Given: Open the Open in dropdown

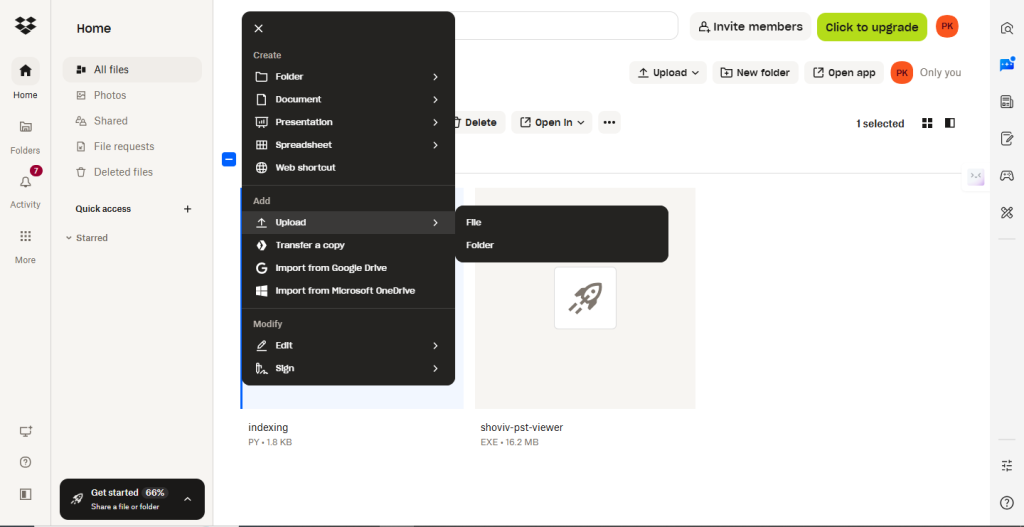Looking at the screenshot, I should point(552,122).
